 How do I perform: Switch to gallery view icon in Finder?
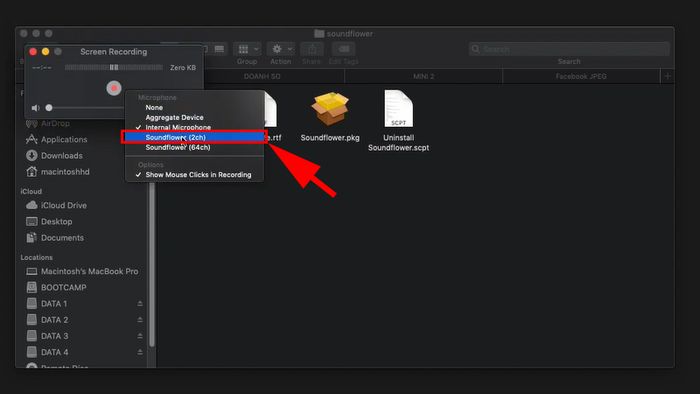[219, 49]
